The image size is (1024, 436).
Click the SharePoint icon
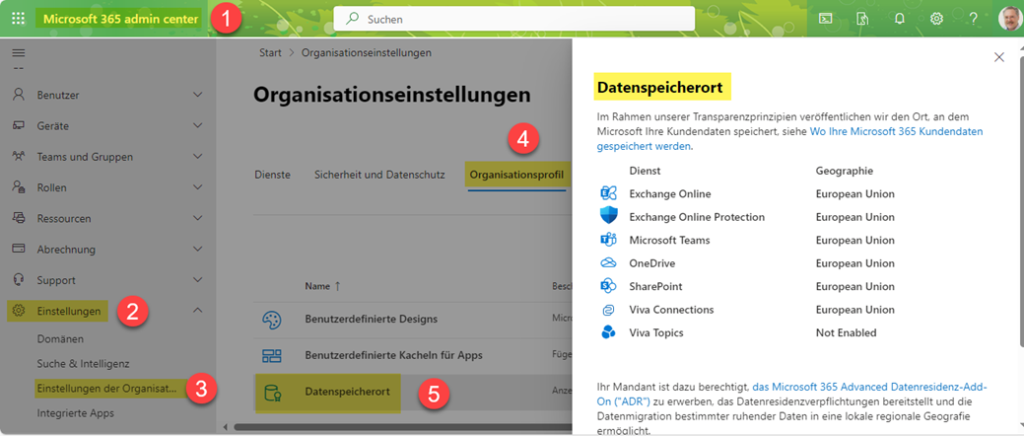[x=608, y=286]
